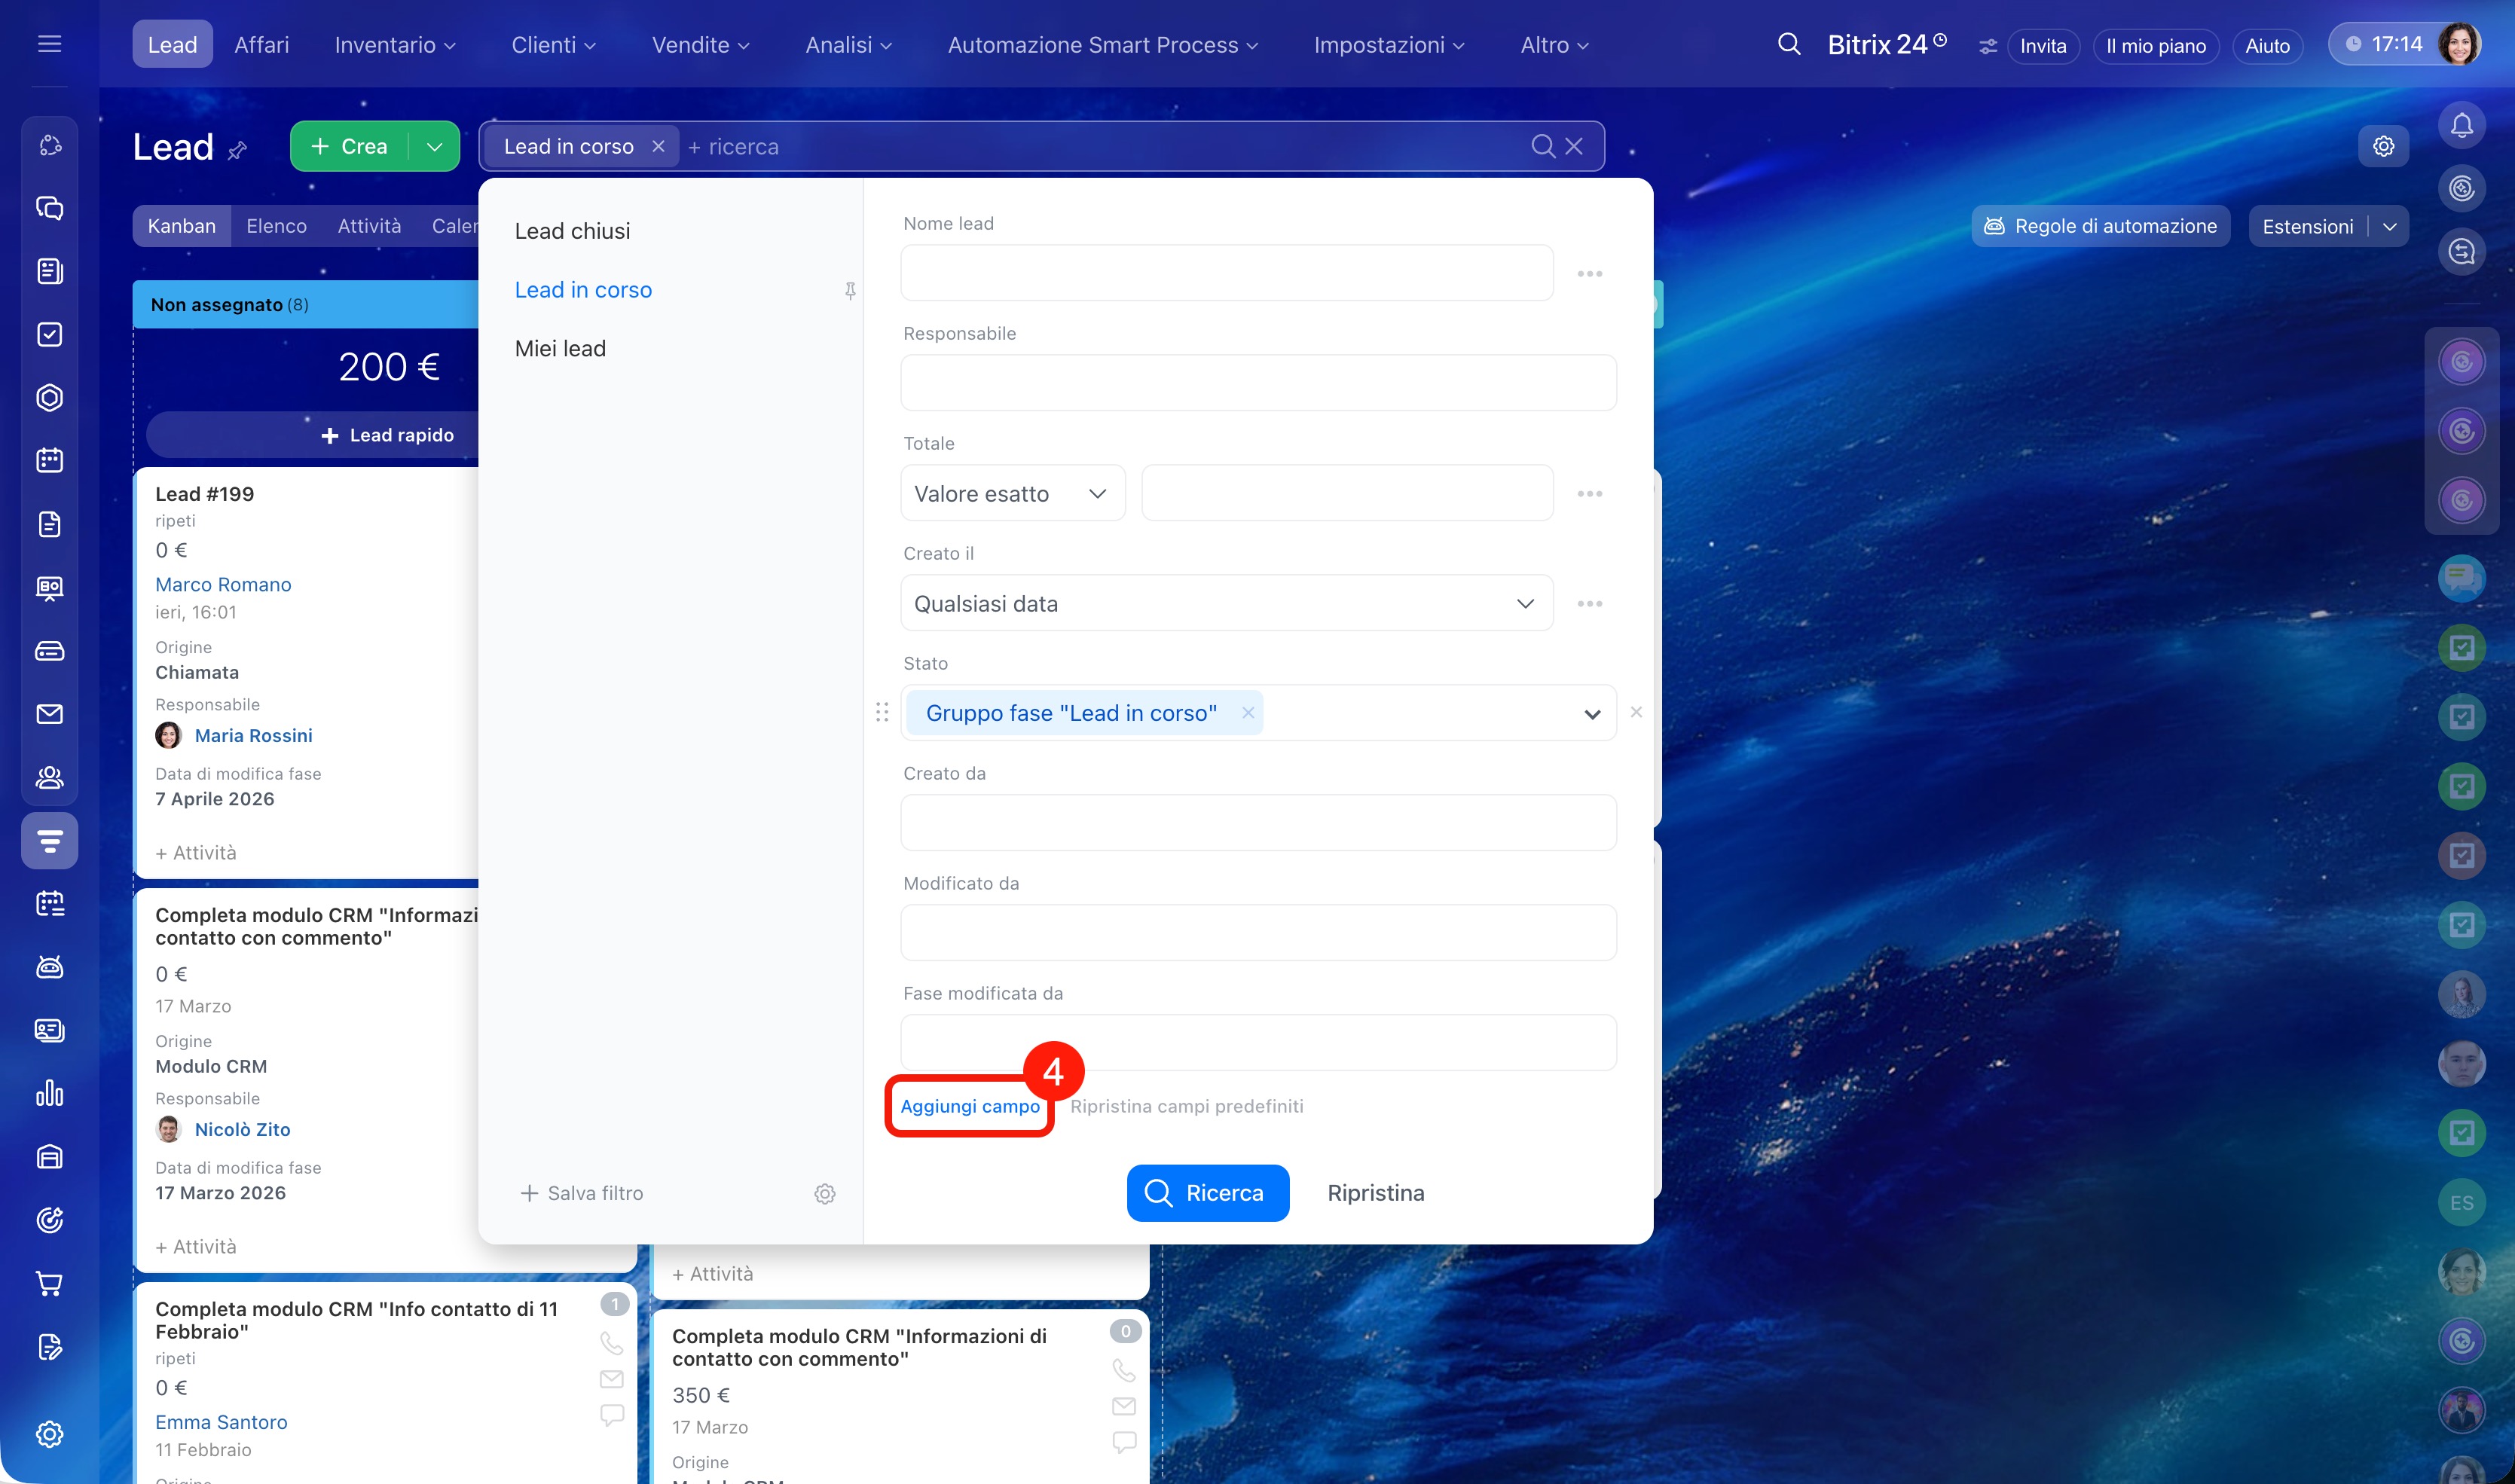
Task: Select the Lead chiusi saved filter
Action: [572, 231]
